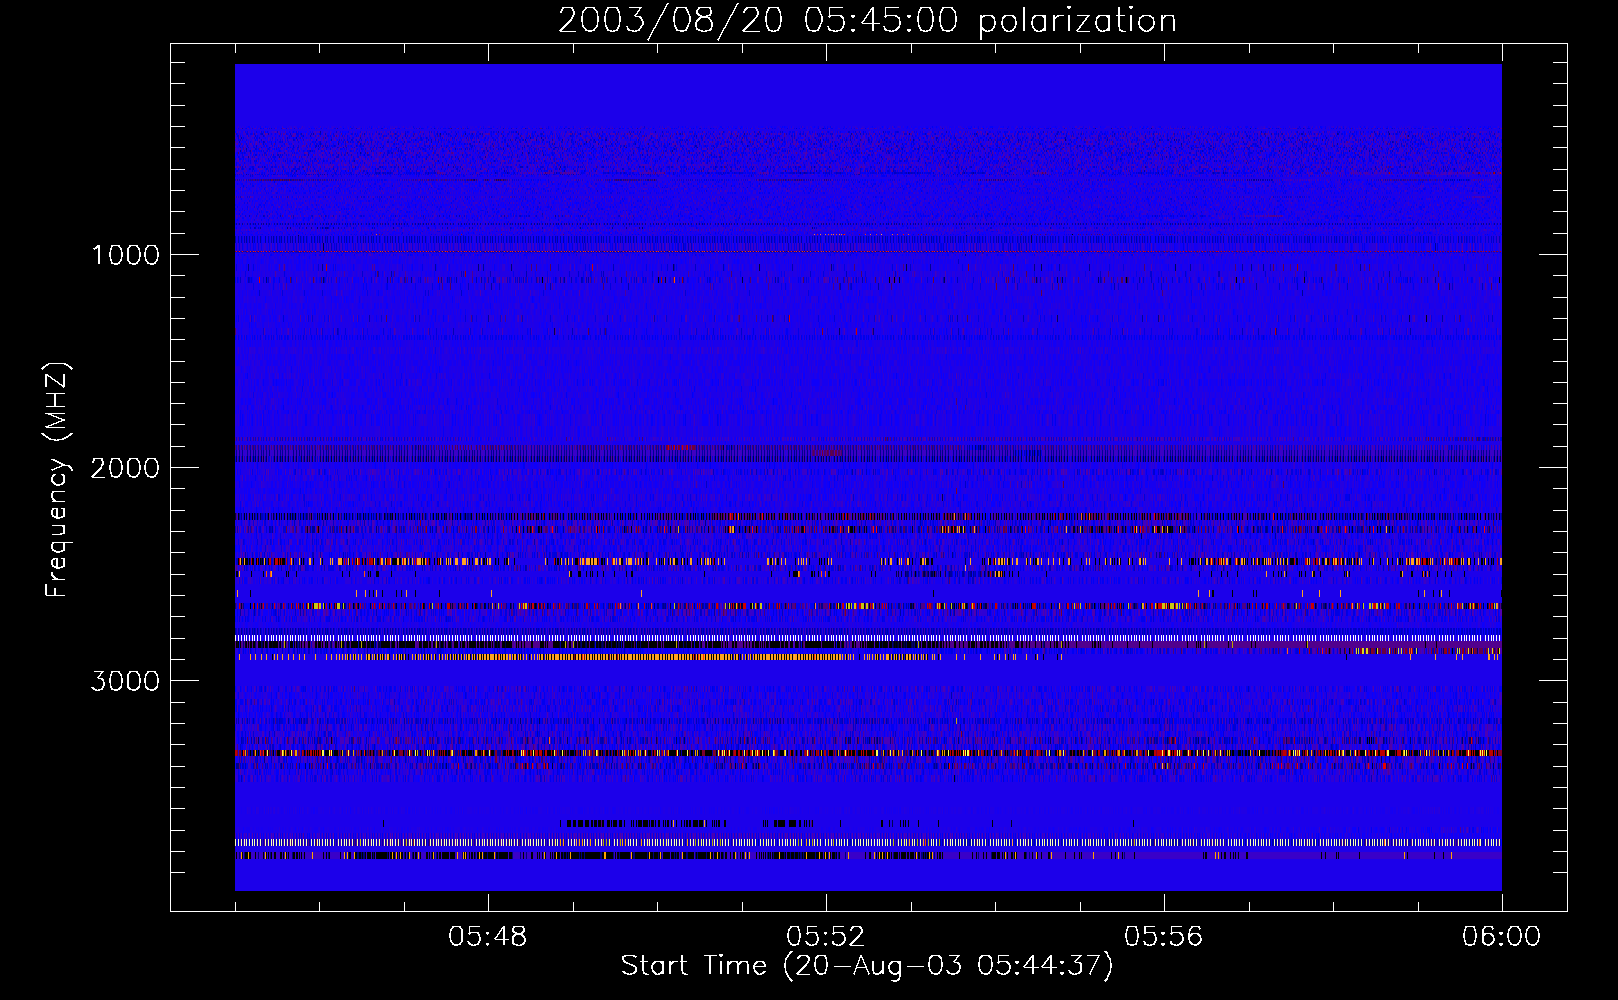Click the '05:56' time tick label

[1163, 937]
